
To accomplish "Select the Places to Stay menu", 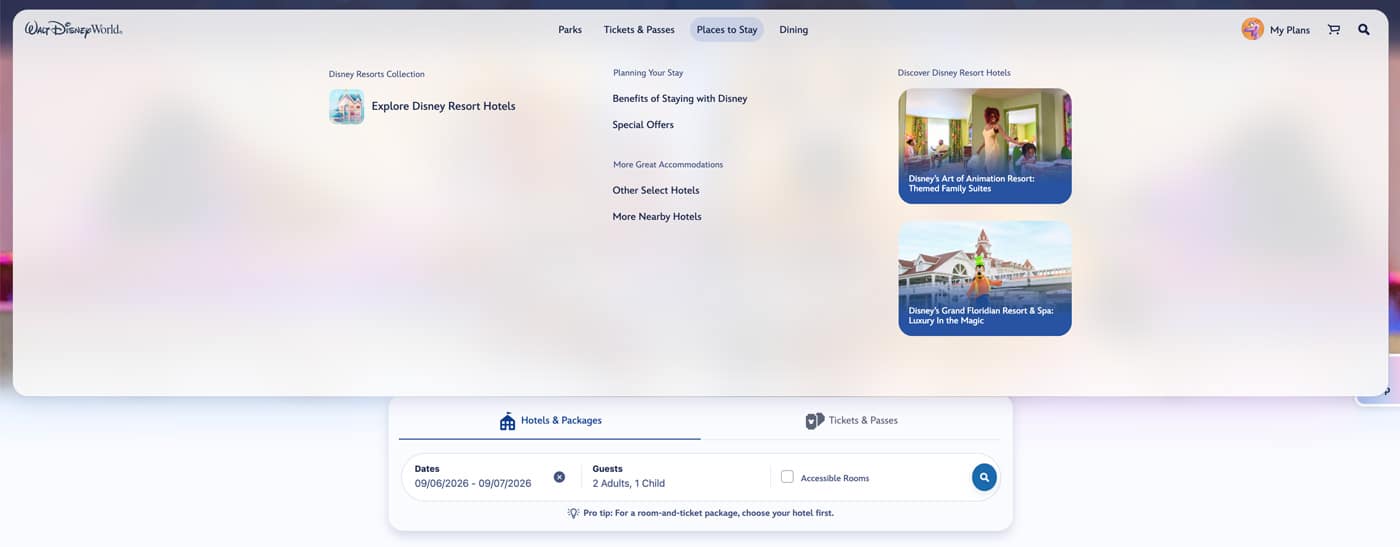I will (x=727, y=30).
